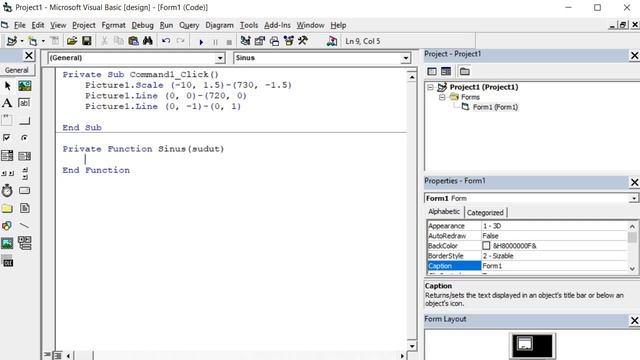This screenshot has height=360, width=640.
Task: Open the File menu
Action: point(20,25)
